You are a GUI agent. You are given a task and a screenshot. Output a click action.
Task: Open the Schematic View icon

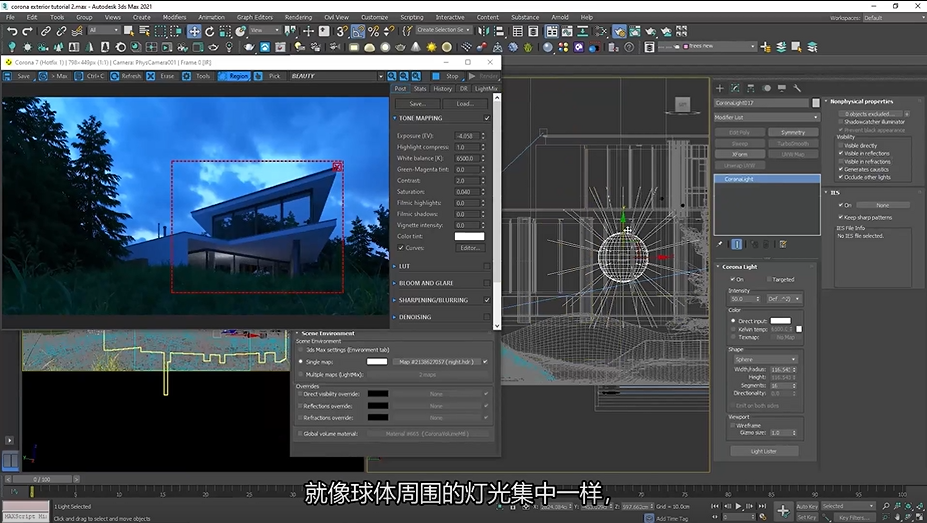pos(582,31)
